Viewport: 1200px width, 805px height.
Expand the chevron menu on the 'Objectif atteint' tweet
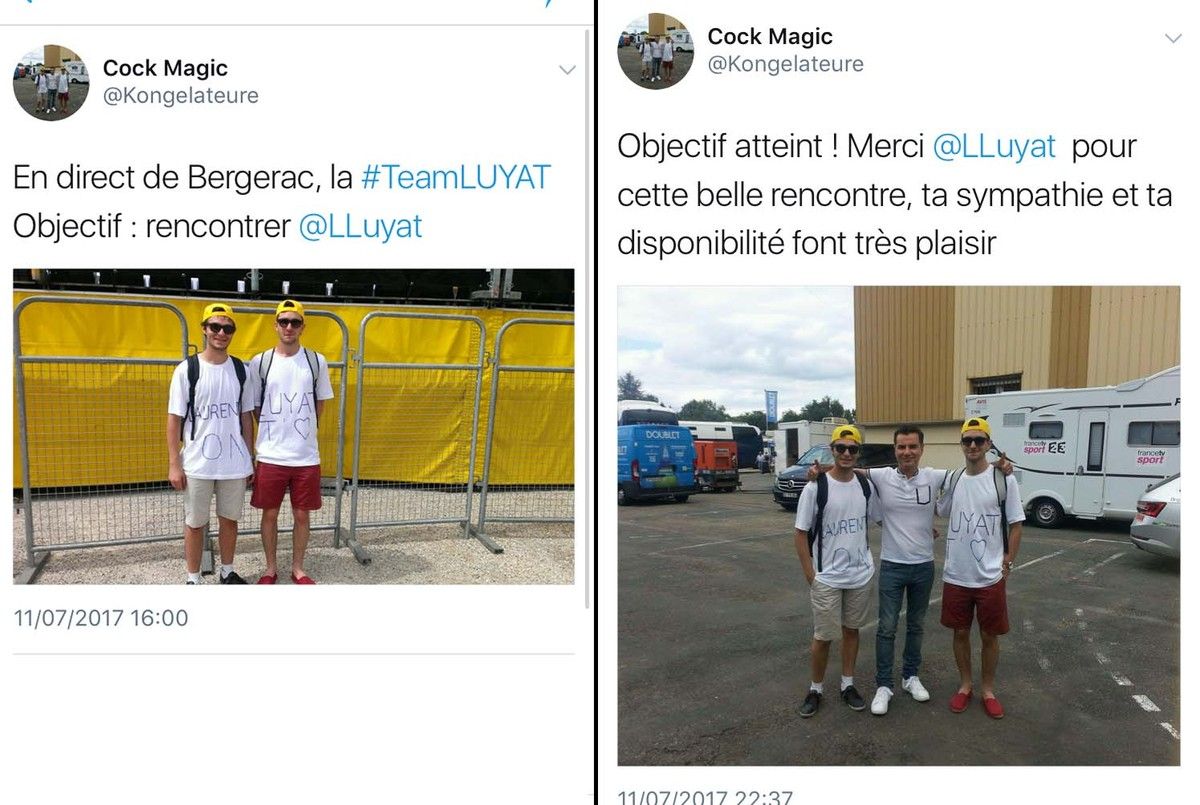point(1173,38)
